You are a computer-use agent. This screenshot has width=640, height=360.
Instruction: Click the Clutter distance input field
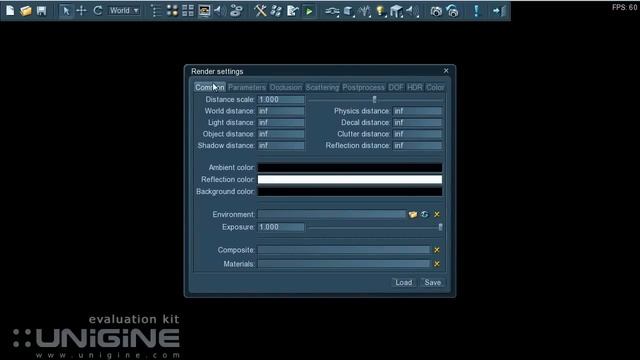[x=418, y=134]
